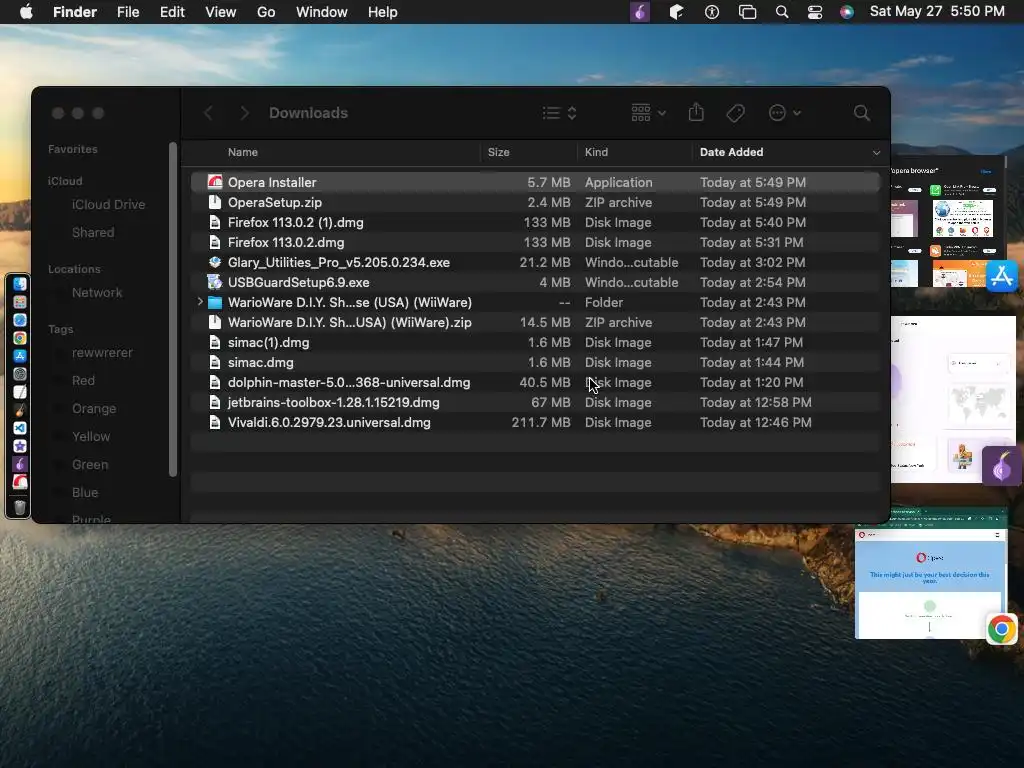Select jetbrains-toolbox-1.28.1.15219.dmg file
1024x768 pixels.
(x=536, y=402)
